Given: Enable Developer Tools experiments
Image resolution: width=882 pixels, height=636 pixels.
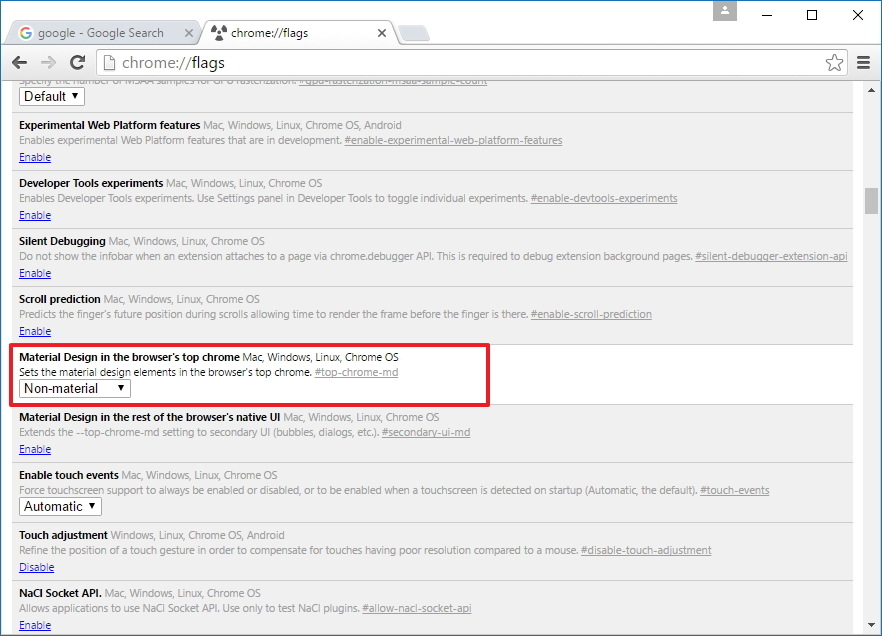Looking at the screenshot, I should [x=35, y=215].
